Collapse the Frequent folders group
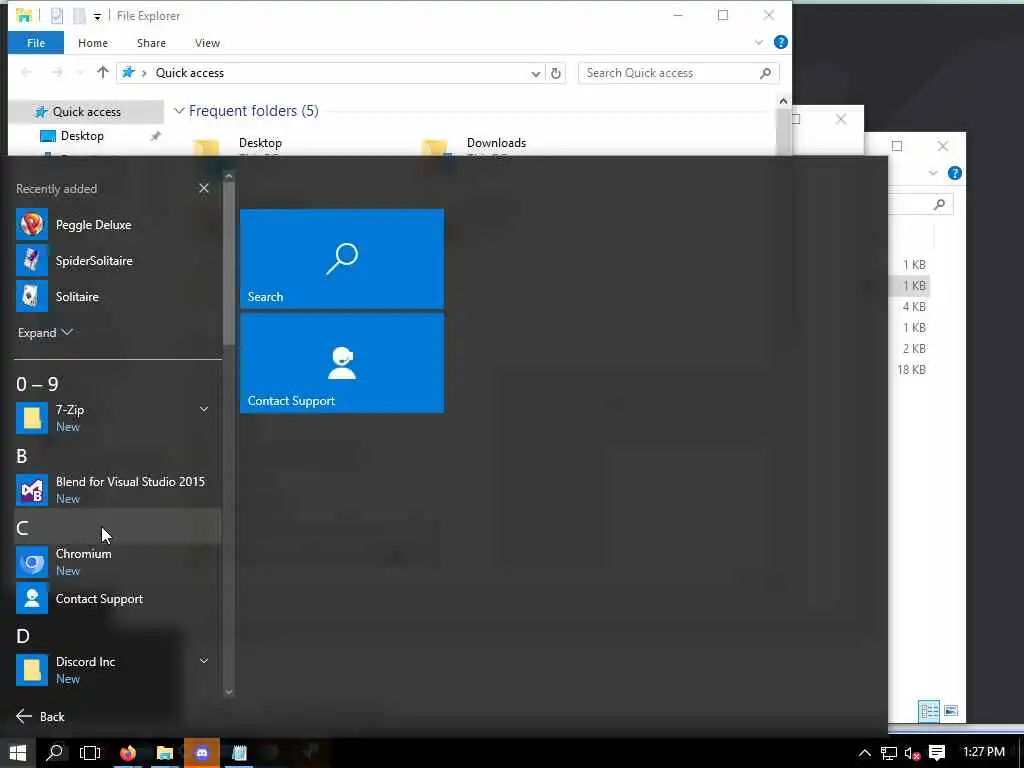The image size is (1024, 768). [179, 111]
